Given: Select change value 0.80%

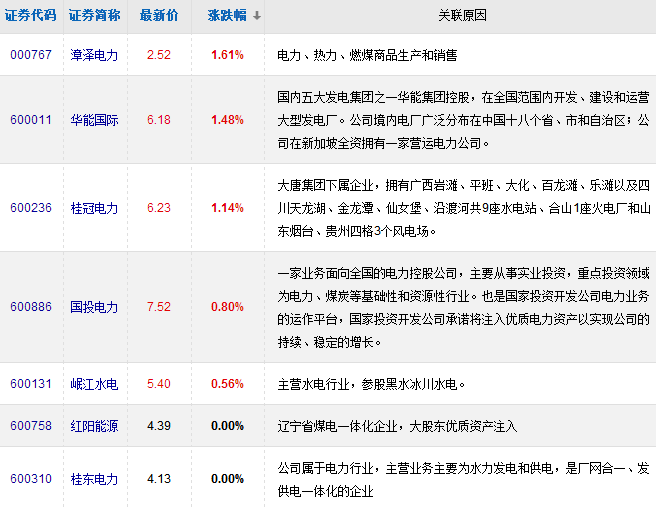Looking at the screenshot, I should pos(227,307).
